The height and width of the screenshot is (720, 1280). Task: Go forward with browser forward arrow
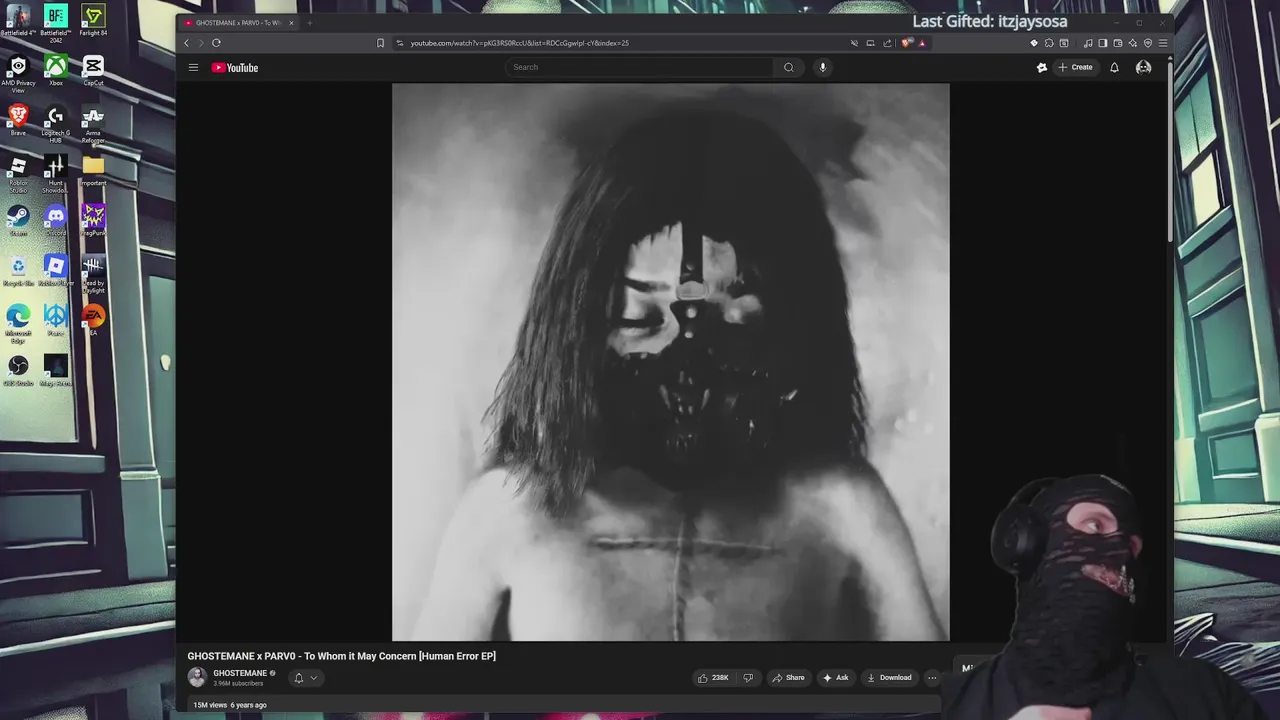(x=201, y=43)
